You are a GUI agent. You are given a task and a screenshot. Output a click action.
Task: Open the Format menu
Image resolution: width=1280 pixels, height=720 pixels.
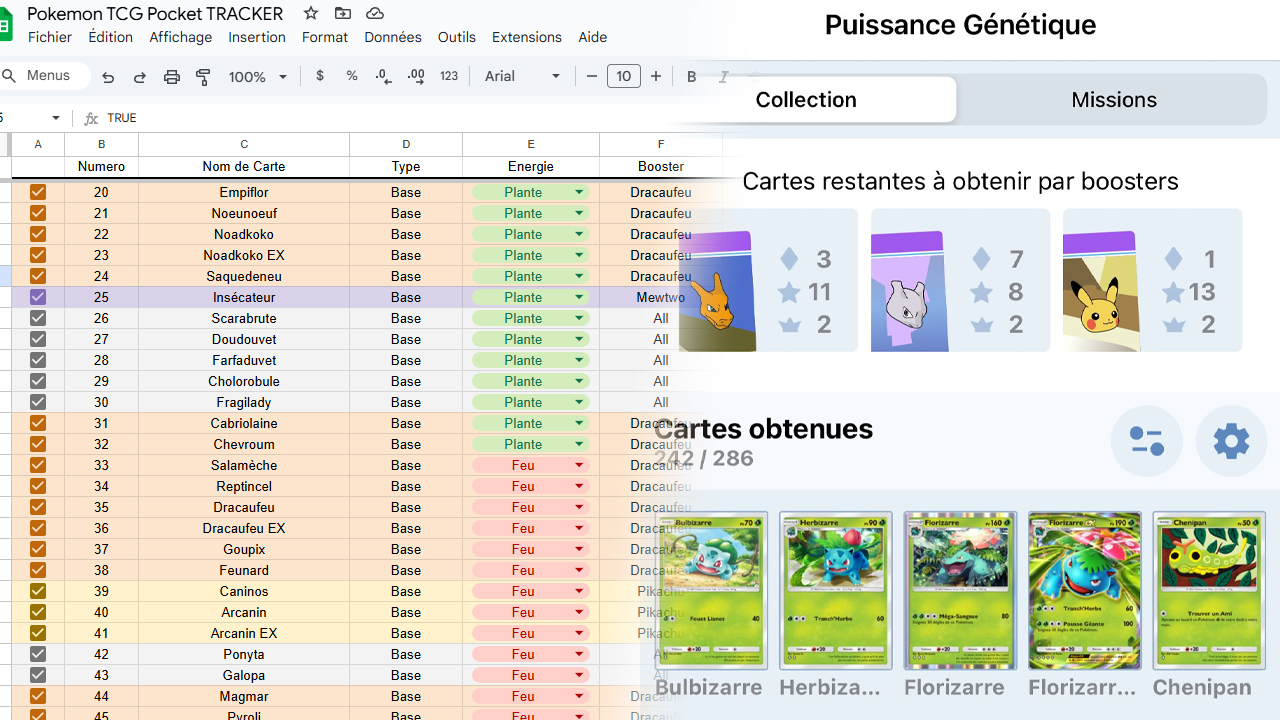tap(325, 37)
